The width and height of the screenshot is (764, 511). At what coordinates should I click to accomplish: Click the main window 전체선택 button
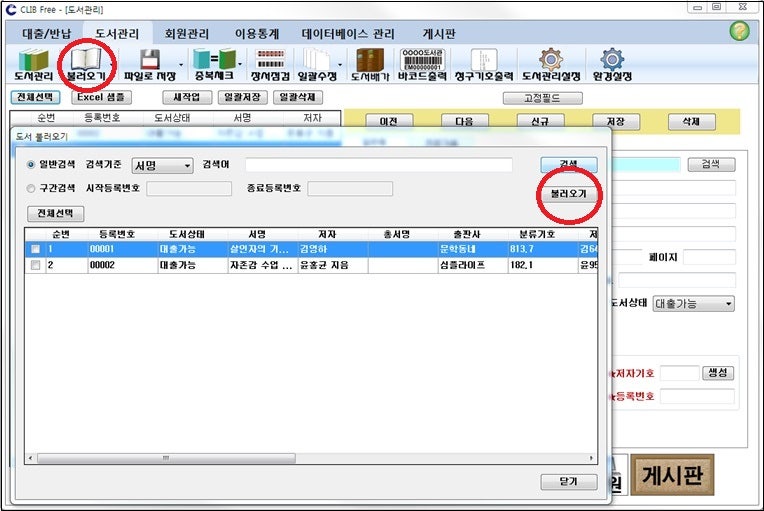pos(35,97)
